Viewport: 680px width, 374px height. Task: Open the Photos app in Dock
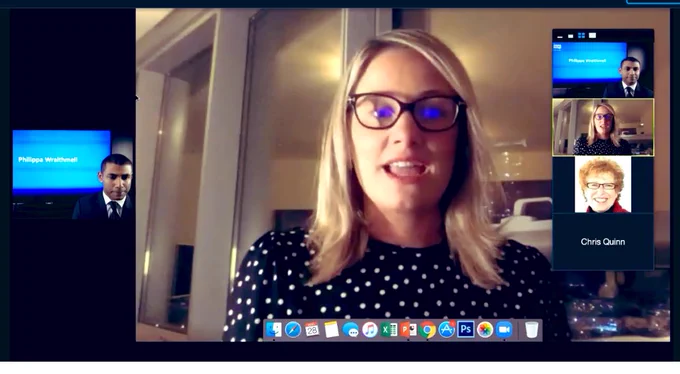485,330
